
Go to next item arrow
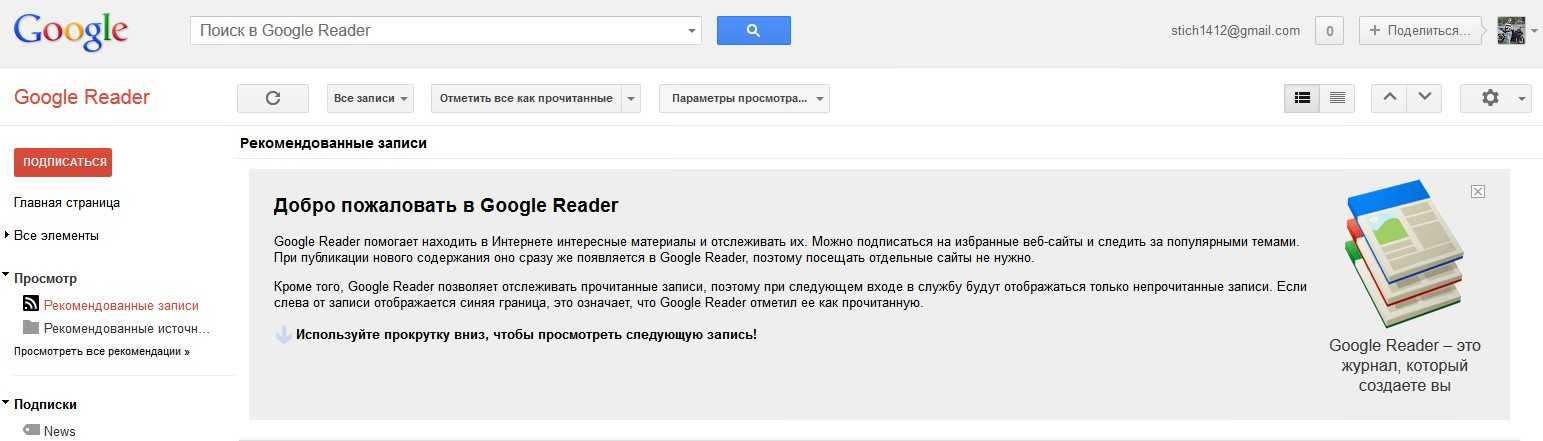pos(1424,98)
